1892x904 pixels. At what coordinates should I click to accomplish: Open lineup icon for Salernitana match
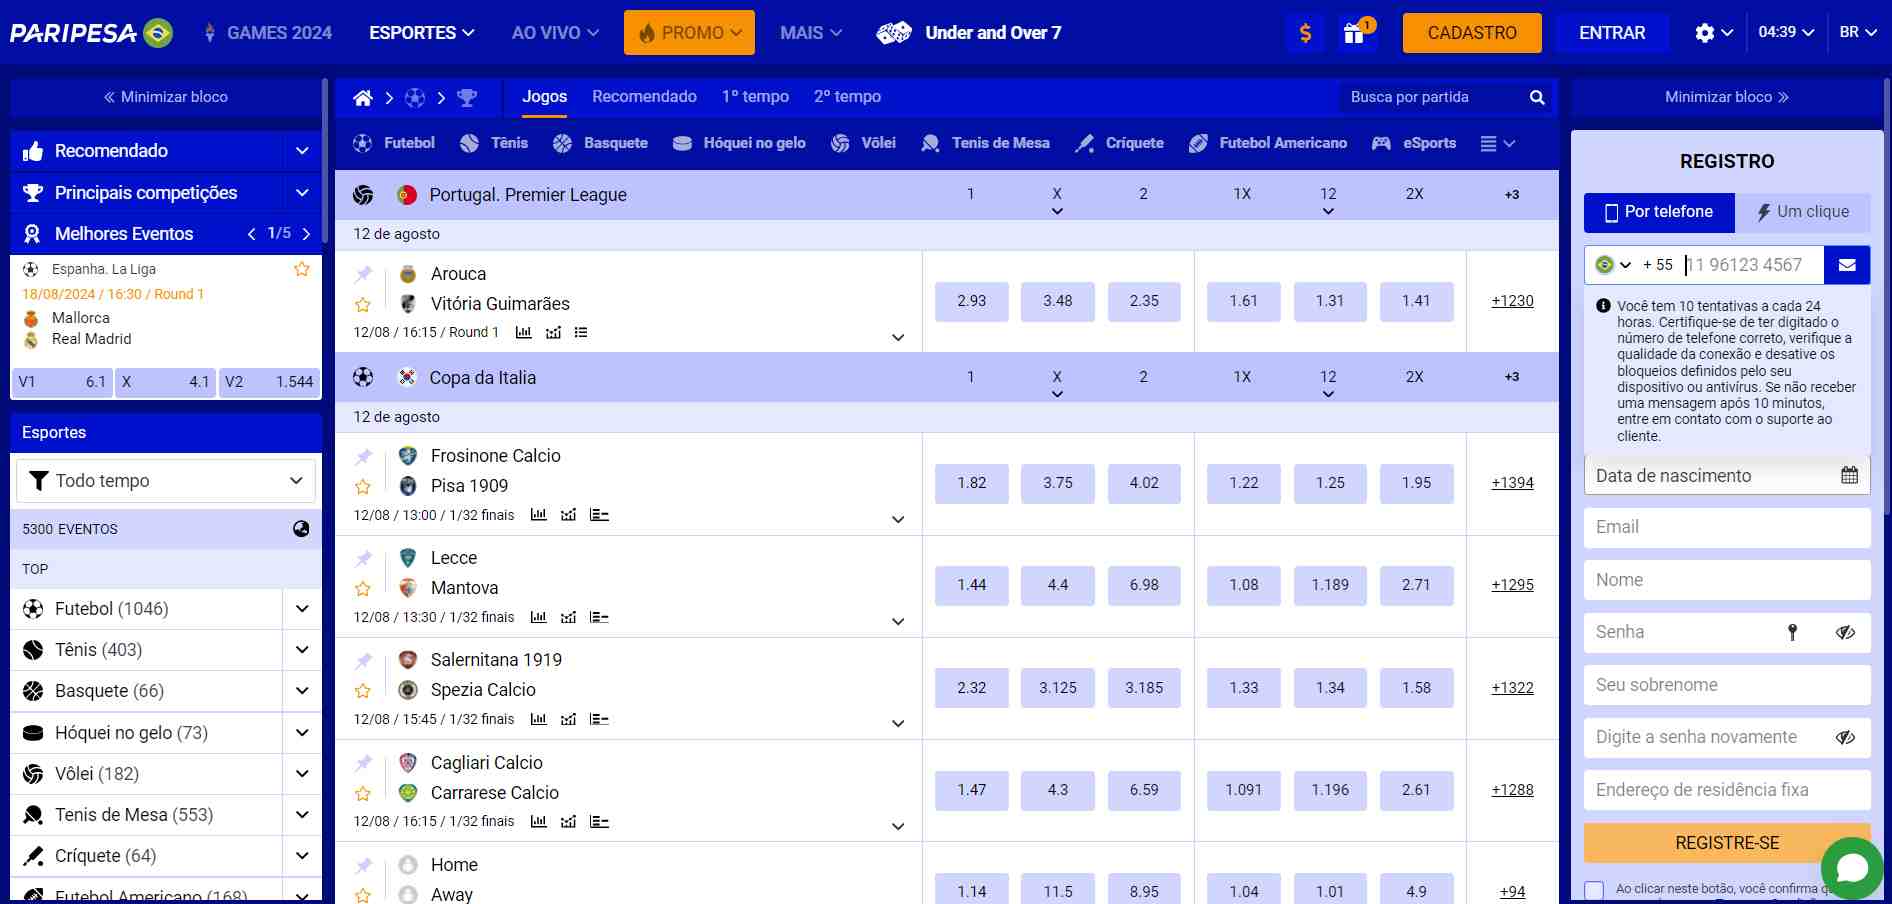tap(599, 719)
